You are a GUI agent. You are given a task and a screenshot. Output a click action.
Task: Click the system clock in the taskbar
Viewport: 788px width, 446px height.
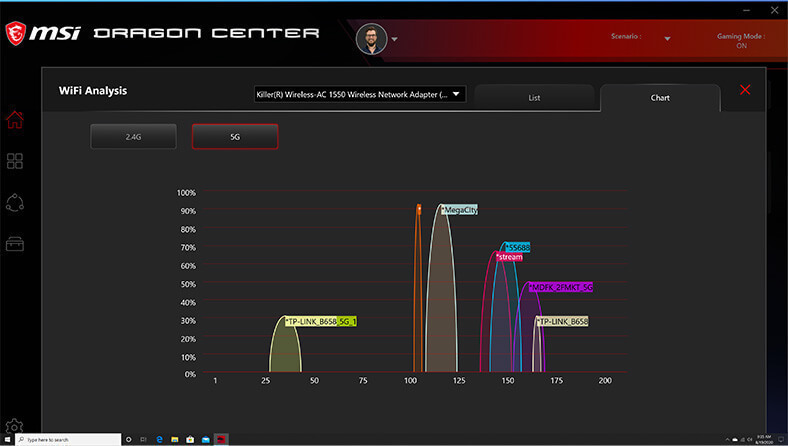coord(764,439)
